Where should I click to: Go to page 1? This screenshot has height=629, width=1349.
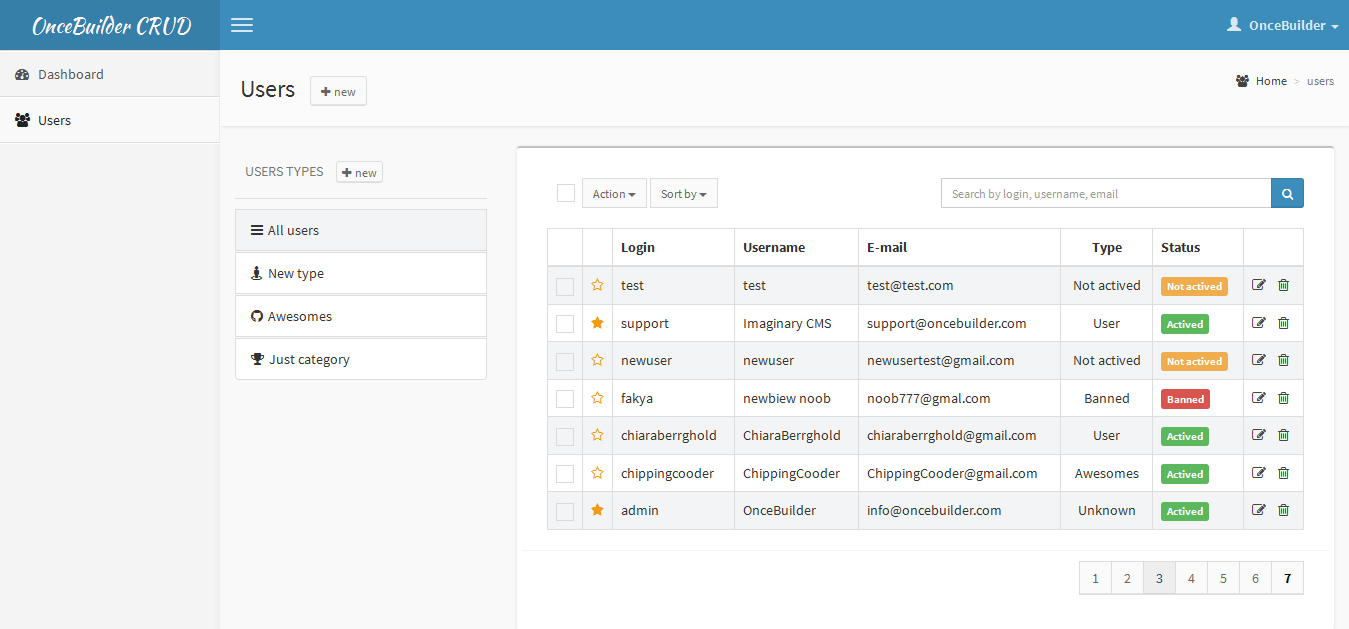[1095, 578]
